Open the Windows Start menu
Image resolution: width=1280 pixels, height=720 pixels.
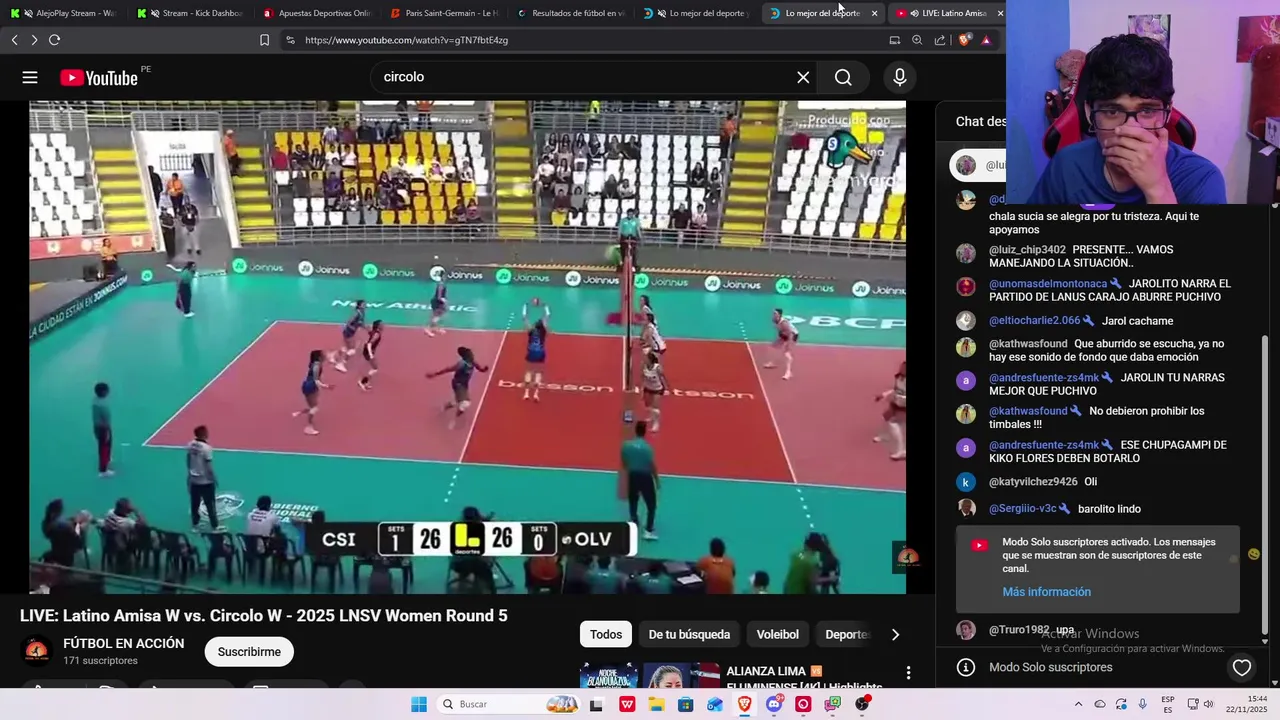[x=419, y=704]
